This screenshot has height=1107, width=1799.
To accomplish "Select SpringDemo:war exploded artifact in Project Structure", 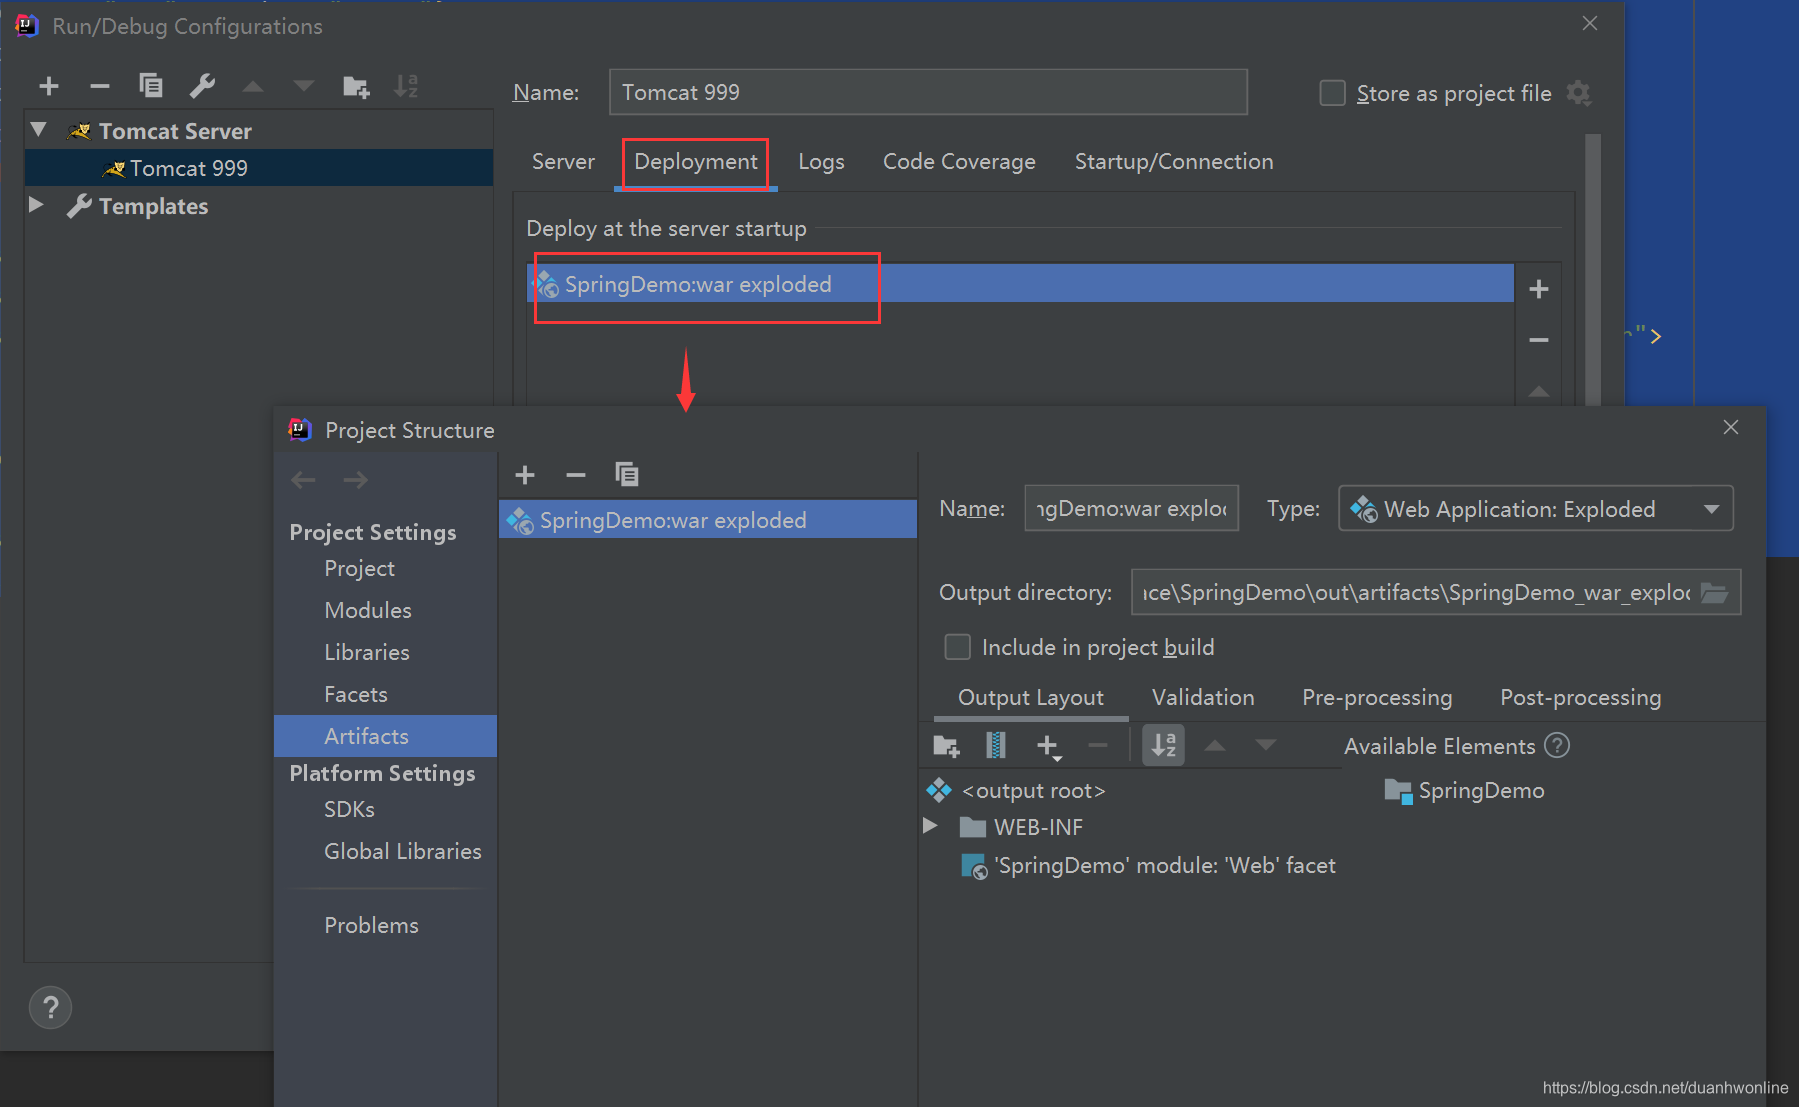I will 708,520.
